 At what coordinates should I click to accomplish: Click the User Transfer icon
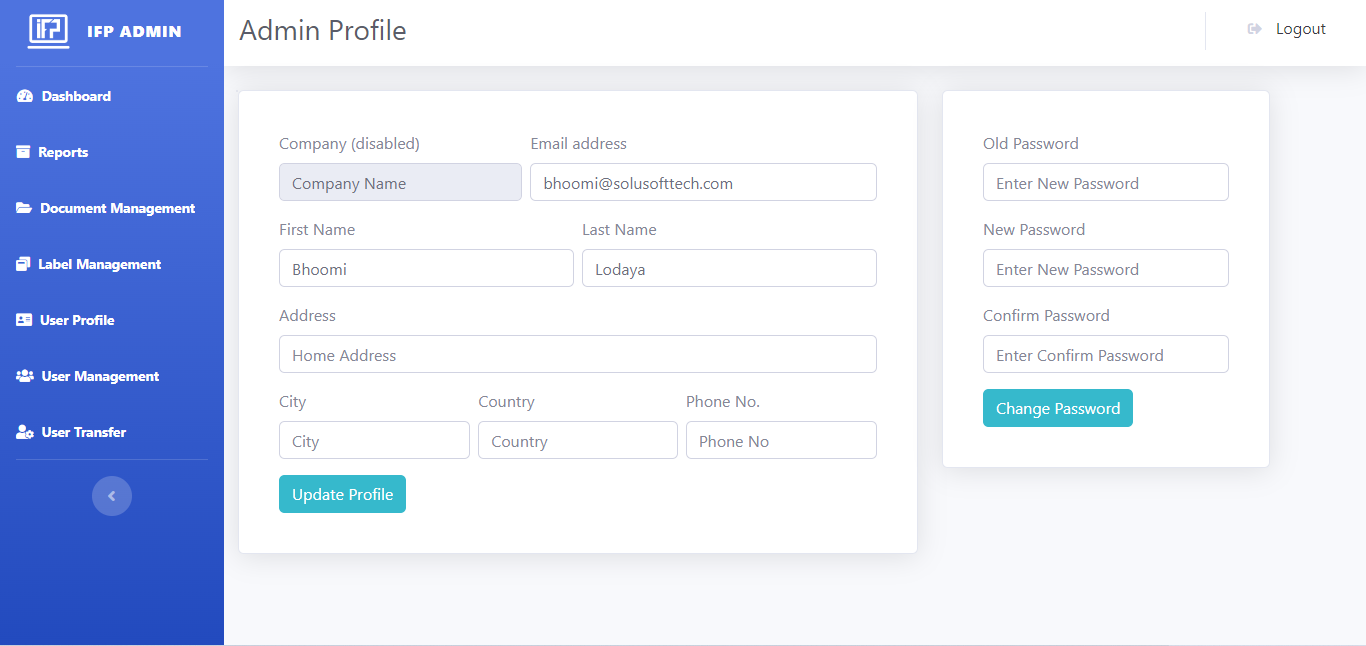coord(25,432)
